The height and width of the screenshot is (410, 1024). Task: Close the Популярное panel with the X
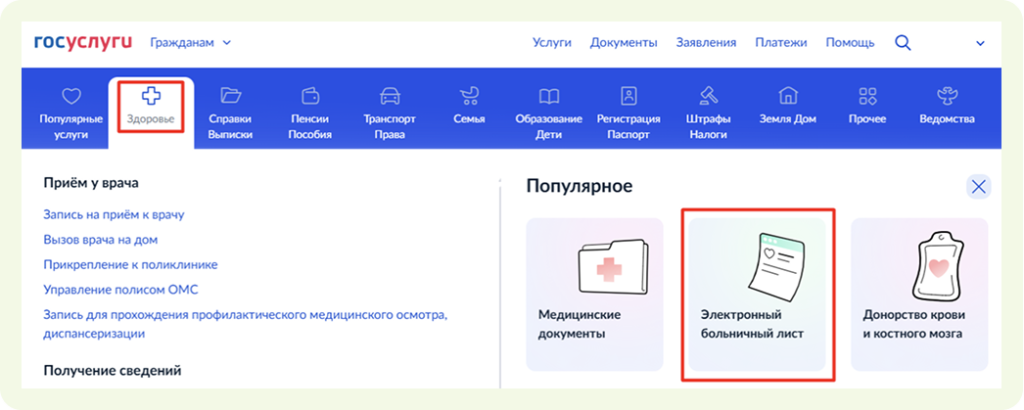(x=978, y=187)
